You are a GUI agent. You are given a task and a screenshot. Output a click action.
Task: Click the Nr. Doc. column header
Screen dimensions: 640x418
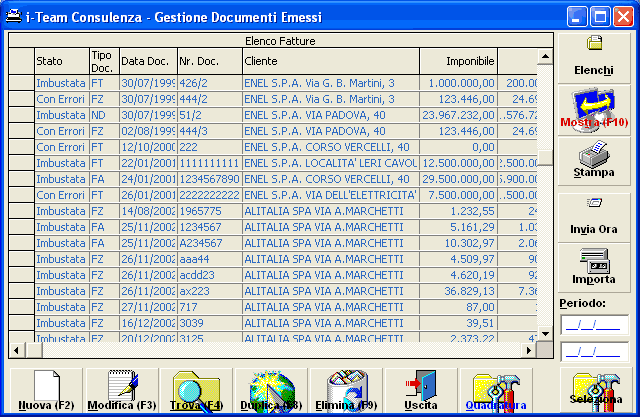pos(210,61)
